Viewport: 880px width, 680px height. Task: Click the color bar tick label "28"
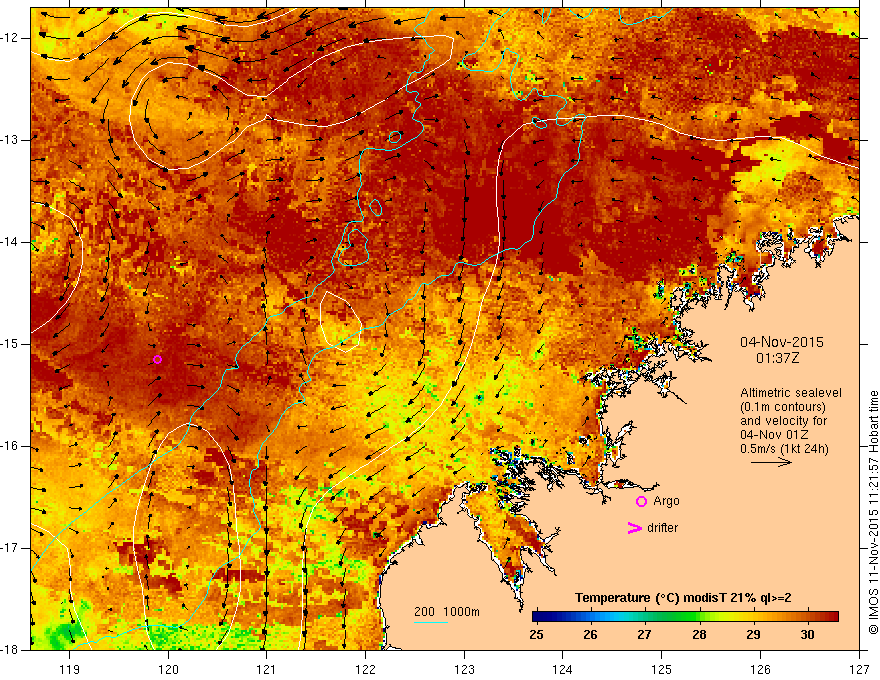[699, 635]
